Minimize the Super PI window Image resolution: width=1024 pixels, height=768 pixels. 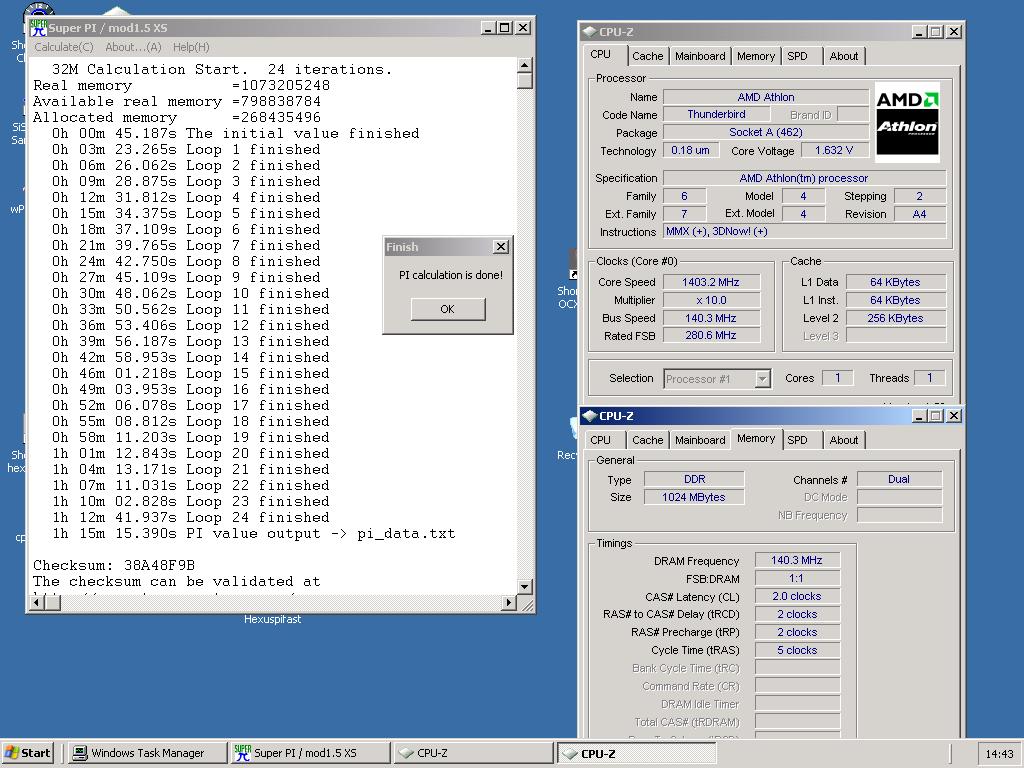coord(488,28)
